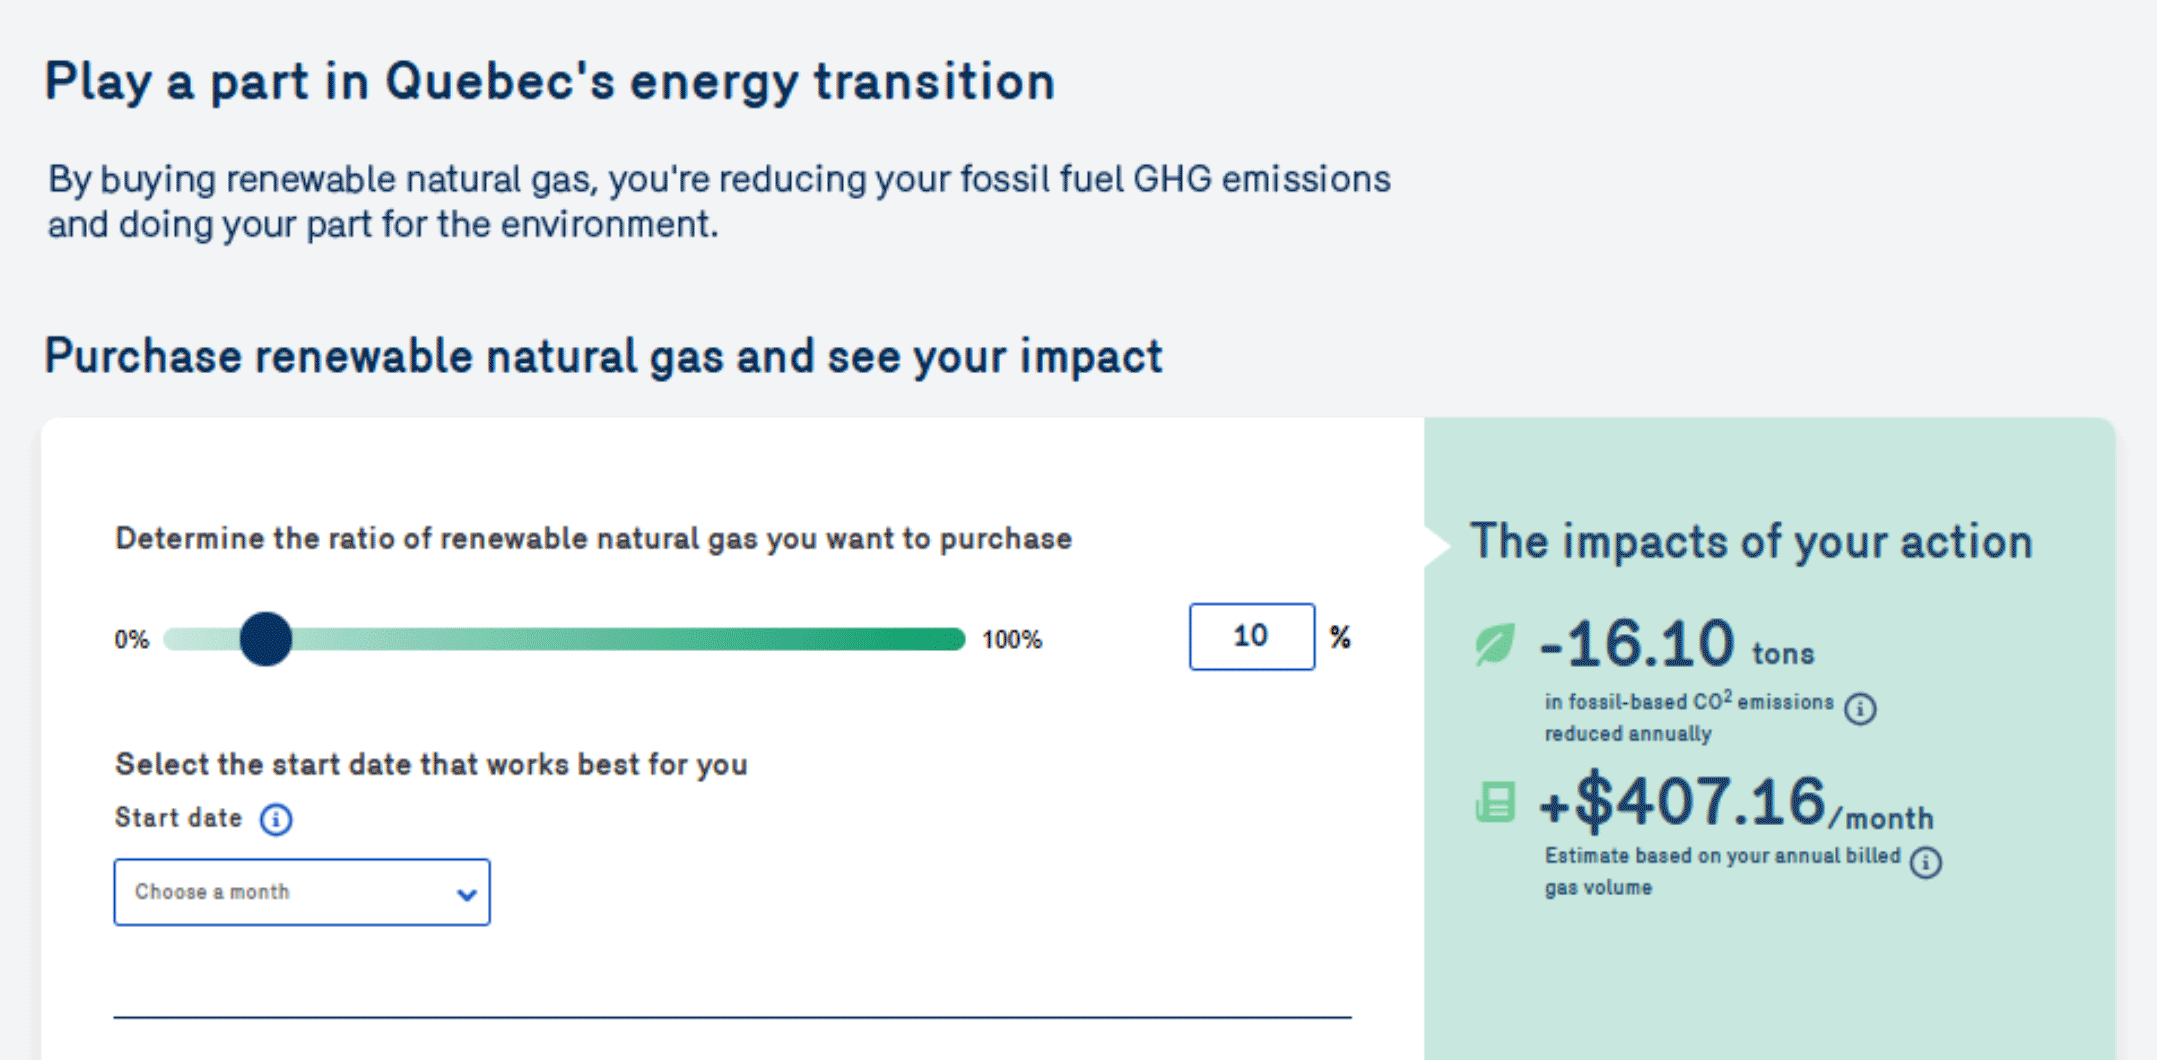Click the Start date label text
2157x1060 pixels.
click(179, 818)
